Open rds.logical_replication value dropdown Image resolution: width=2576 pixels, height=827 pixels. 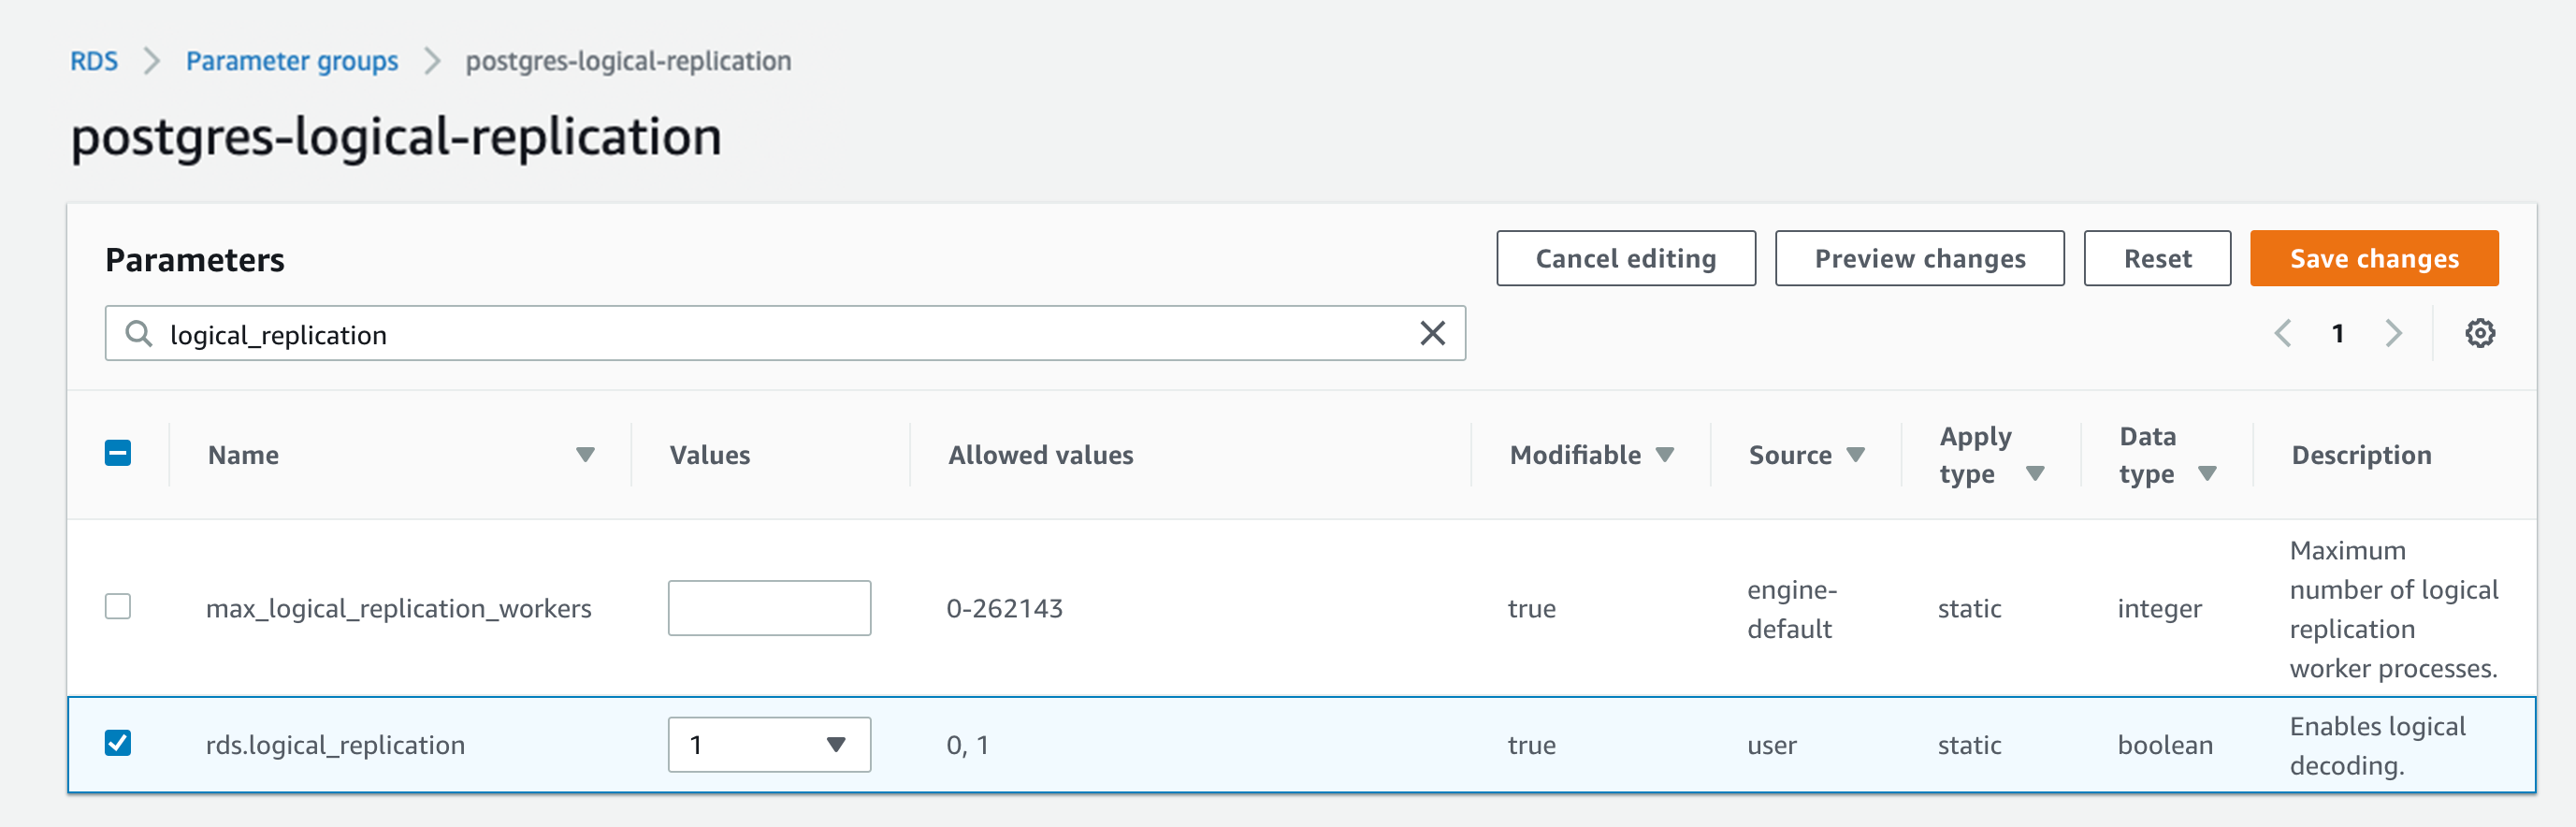[x=769, y=744]
